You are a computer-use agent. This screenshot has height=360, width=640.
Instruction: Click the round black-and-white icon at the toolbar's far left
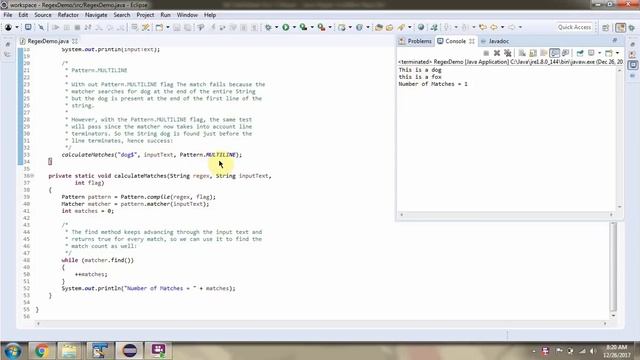[x=8, y=27]
